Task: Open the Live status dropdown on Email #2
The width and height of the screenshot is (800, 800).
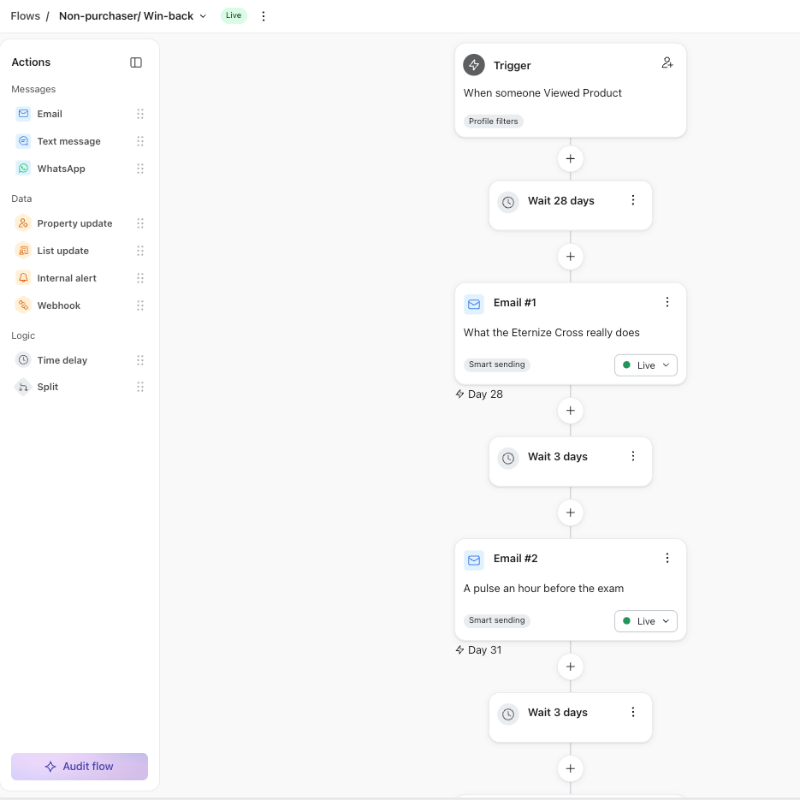Action: tap(645, 621)
